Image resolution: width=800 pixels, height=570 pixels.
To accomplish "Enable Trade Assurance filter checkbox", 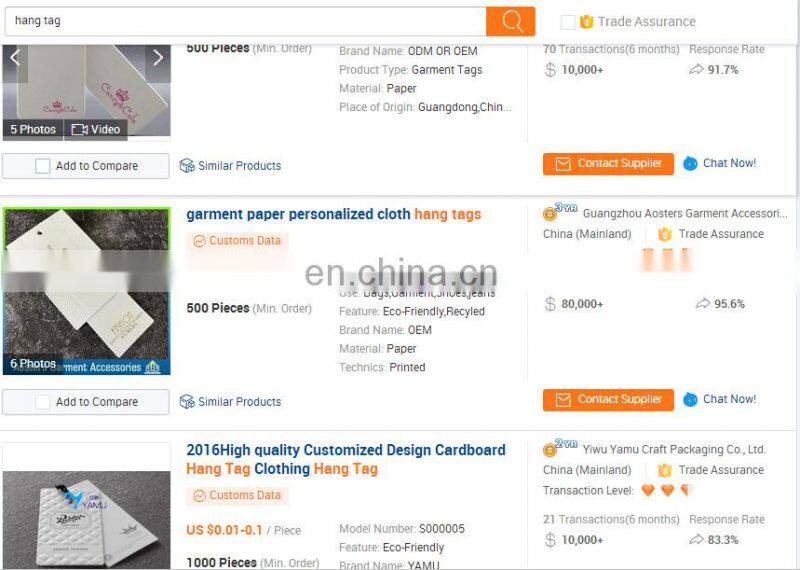I will pos(568,22).
